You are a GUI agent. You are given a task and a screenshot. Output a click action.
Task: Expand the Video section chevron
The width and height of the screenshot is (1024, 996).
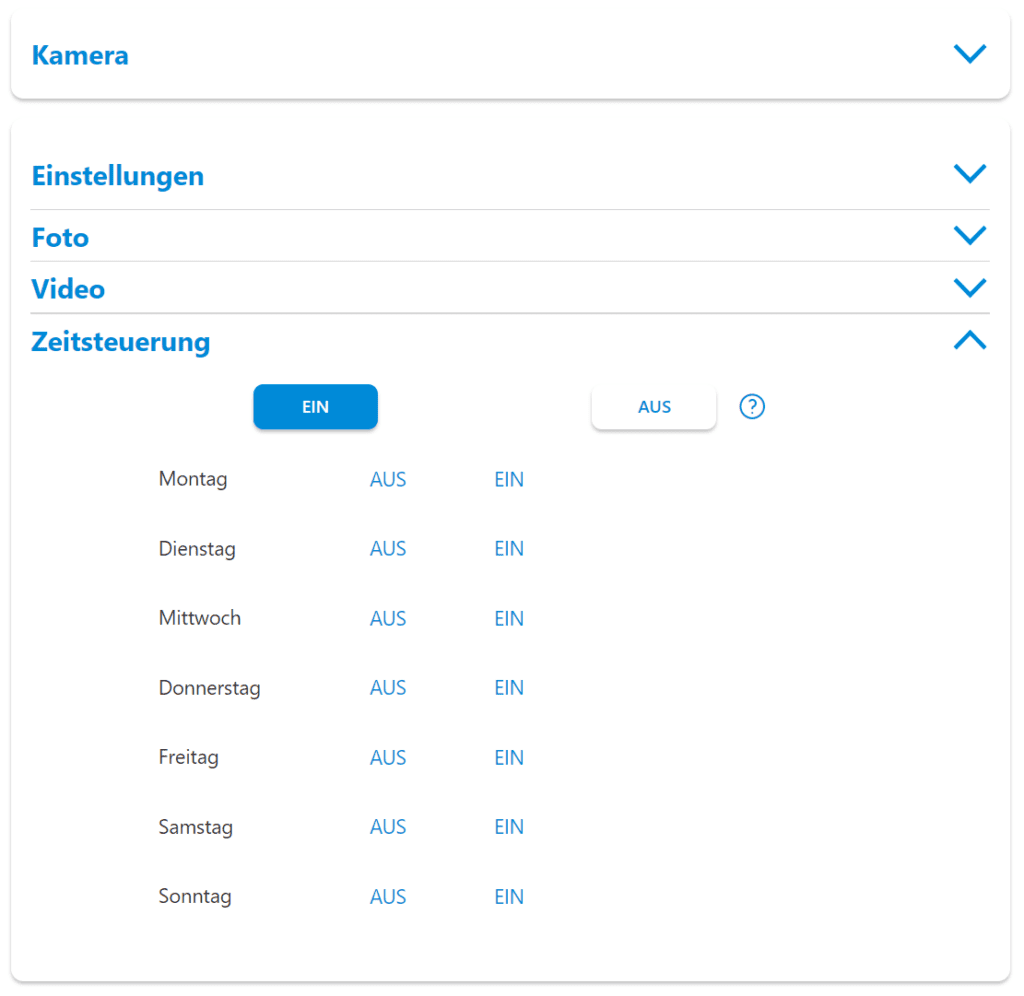pos(970,287)
